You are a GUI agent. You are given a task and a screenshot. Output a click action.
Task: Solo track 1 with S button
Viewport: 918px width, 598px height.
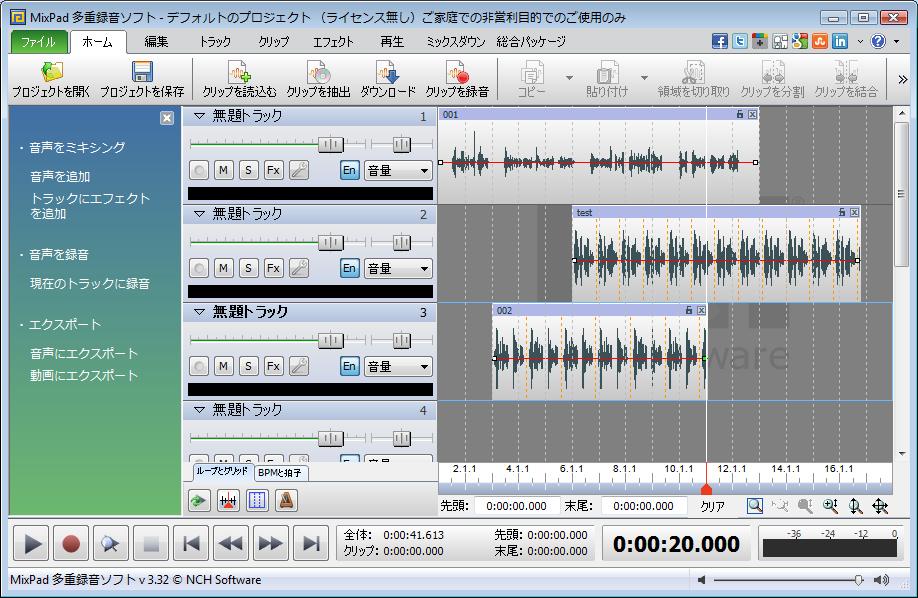248,170
